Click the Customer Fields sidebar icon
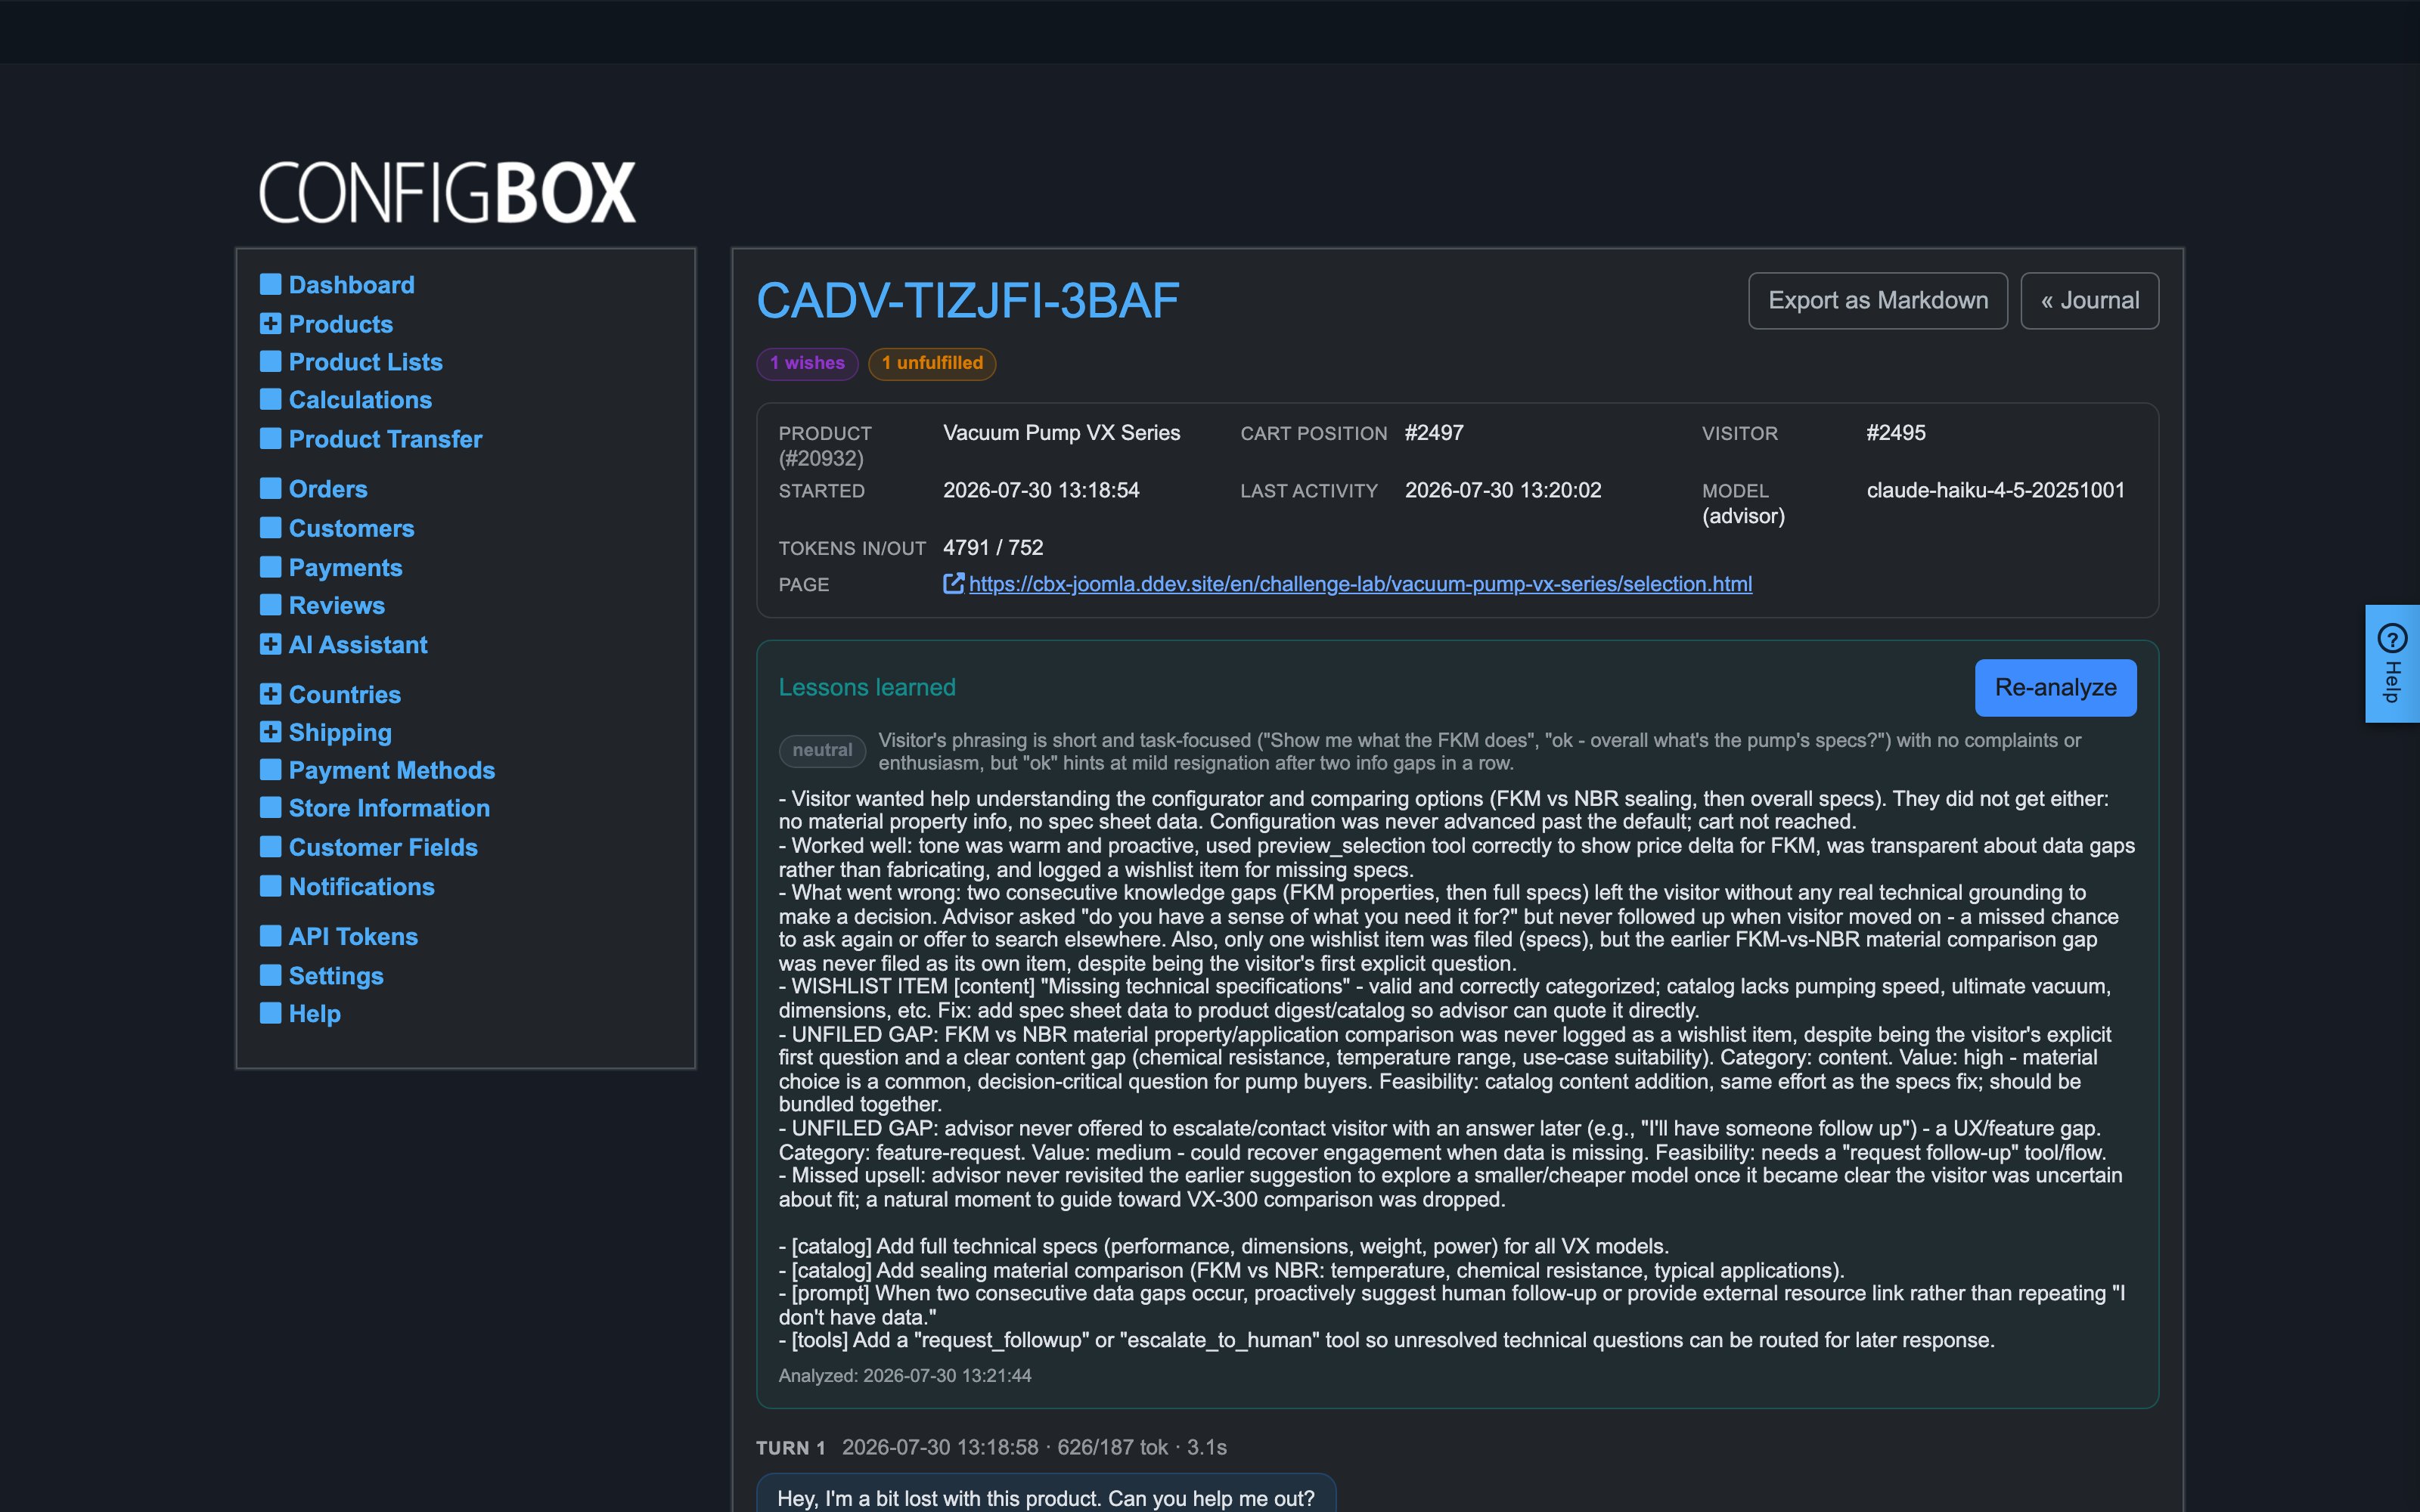Screen dimensions: 2420x1512 (270, 847)
